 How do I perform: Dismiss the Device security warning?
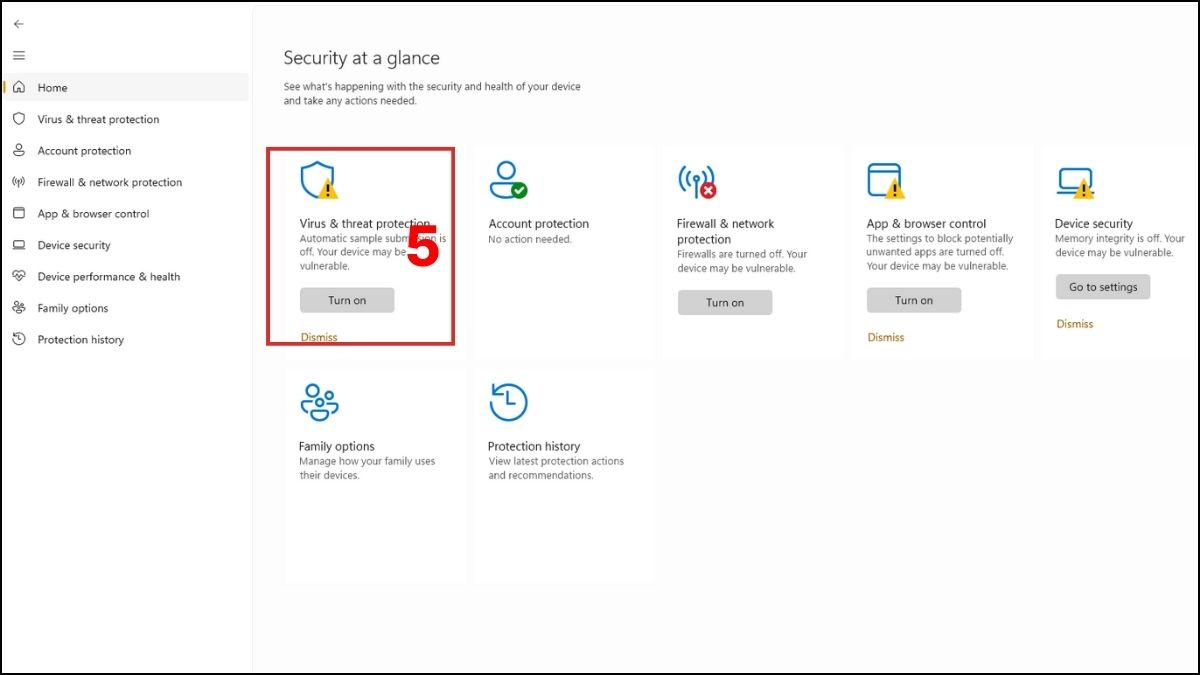tap(1075, 324)
